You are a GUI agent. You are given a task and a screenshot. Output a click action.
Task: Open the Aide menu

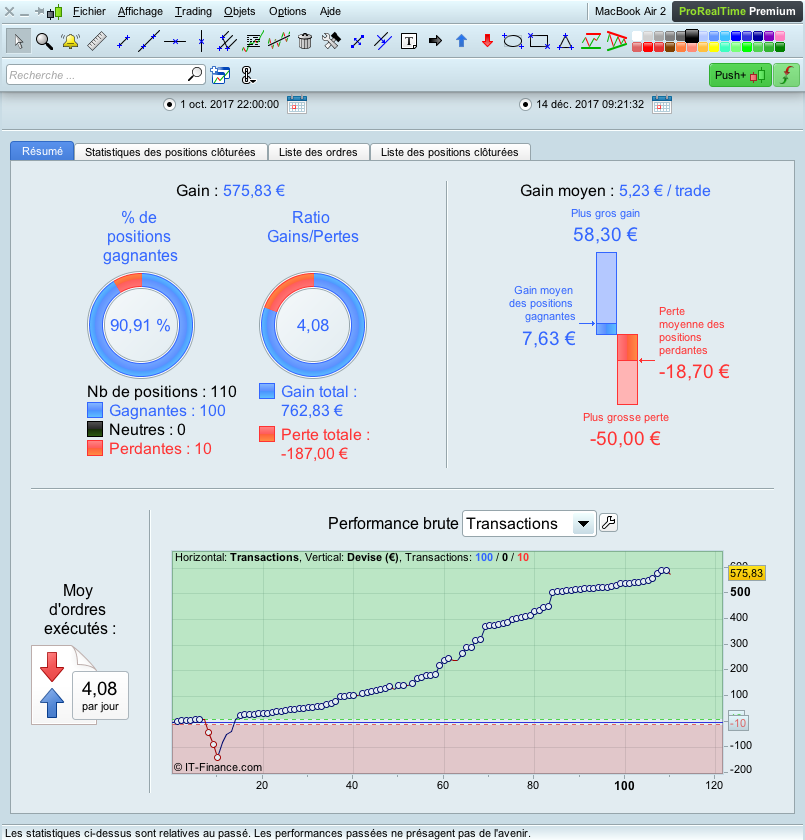tap(330, 11)
